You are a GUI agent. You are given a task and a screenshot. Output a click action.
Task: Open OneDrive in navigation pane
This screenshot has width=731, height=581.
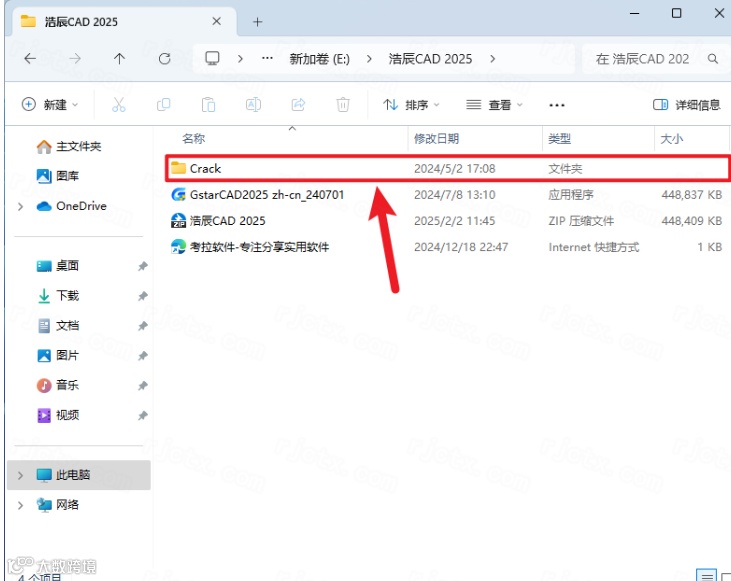point(71,206)
